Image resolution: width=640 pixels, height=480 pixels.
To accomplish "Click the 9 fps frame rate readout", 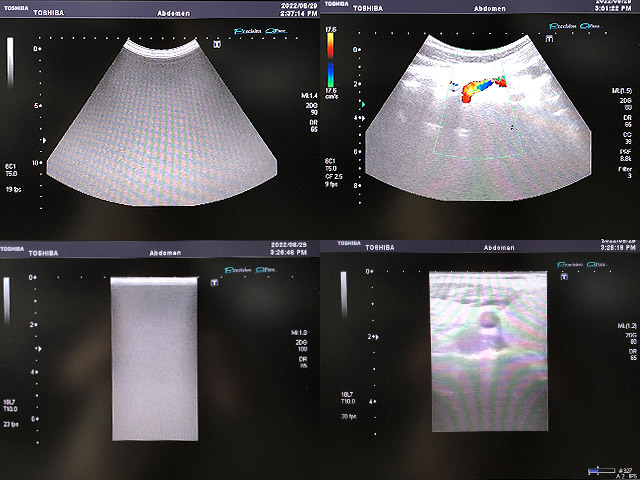I will pos(333,184).
